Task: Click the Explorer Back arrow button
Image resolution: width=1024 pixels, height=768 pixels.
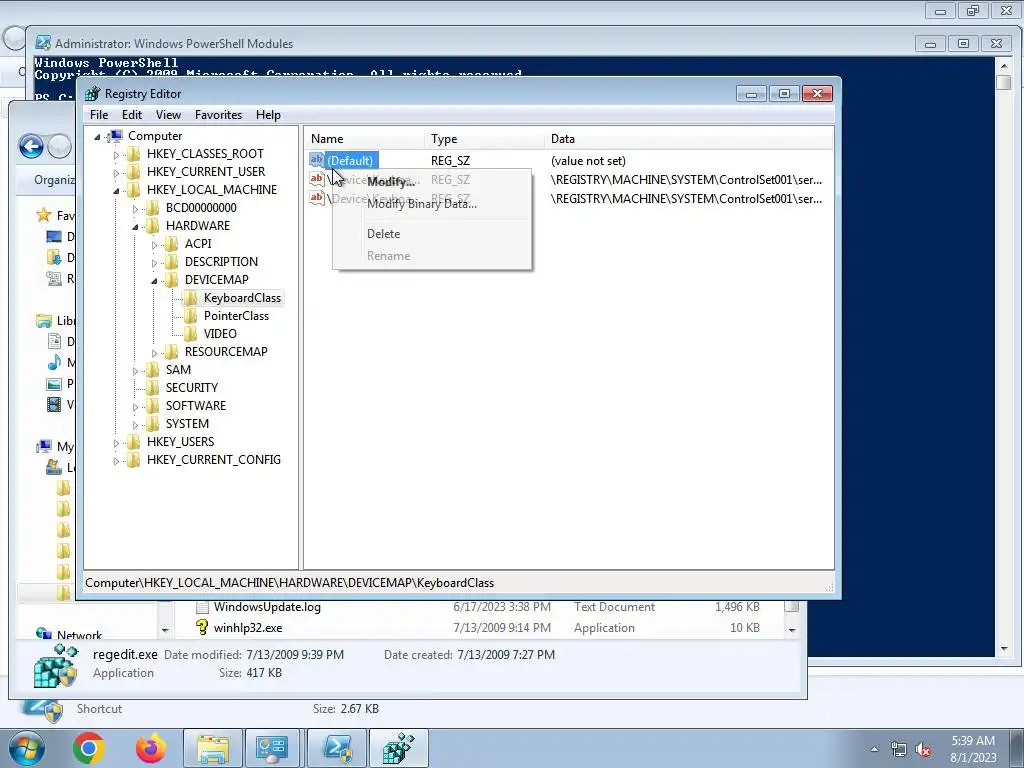Action: point(31,146)
